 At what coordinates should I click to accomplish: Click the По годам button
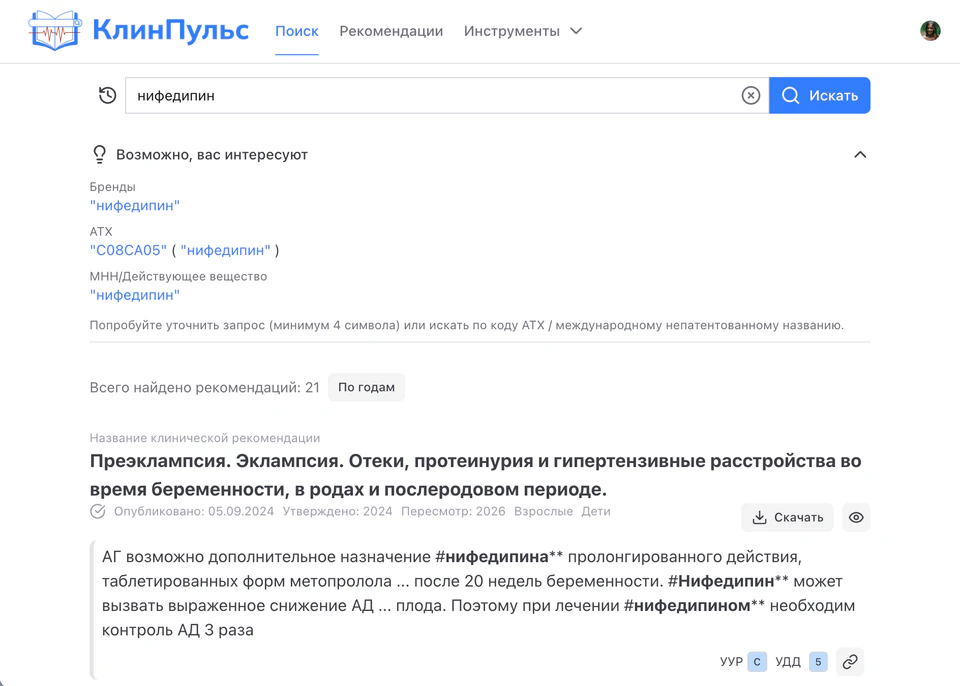click(366, 387)
